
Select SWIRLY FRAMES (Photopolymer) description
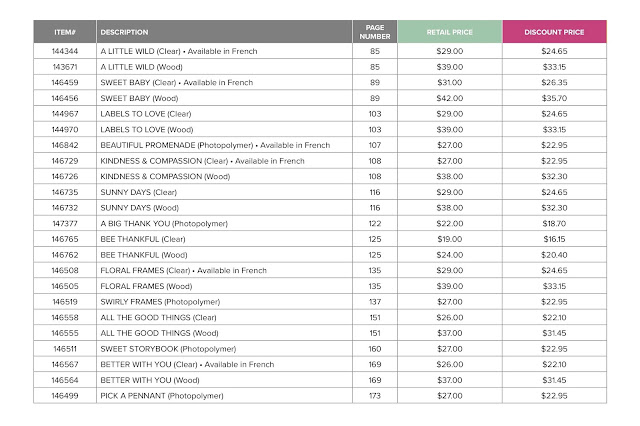(161, 302)
